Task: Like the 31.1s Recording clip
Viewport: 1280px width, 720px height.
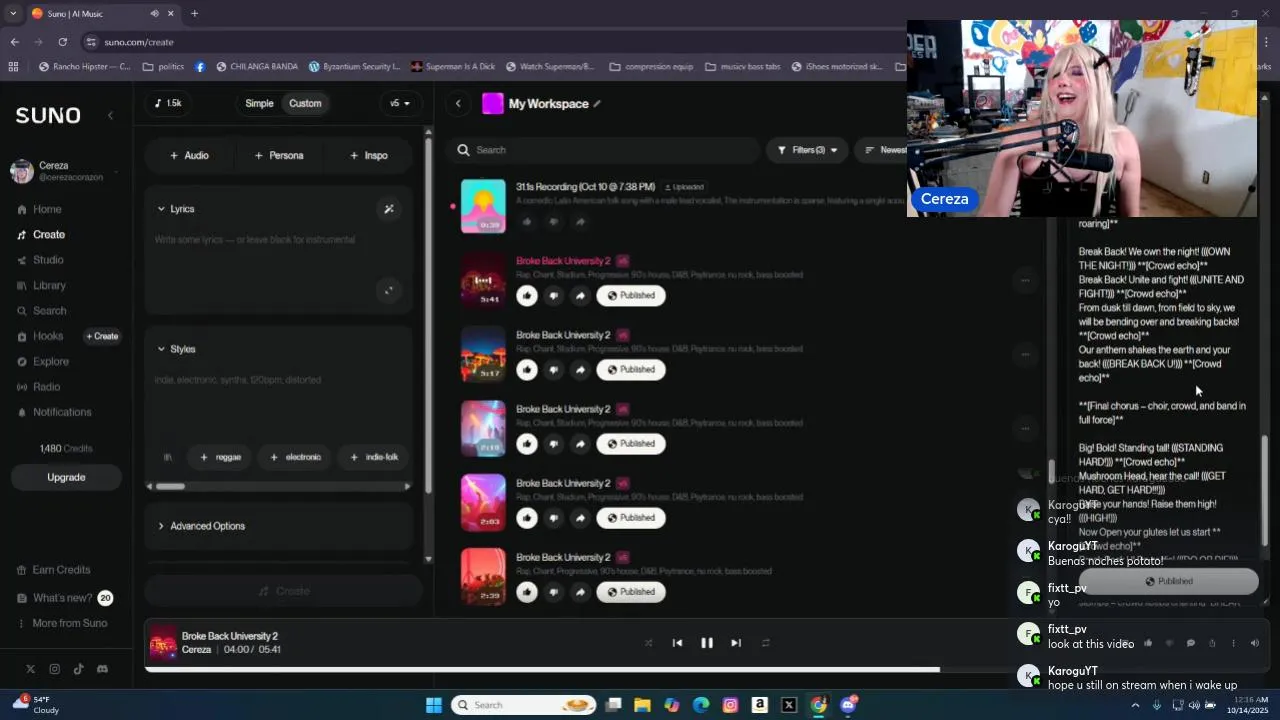Action: [527, 222]
